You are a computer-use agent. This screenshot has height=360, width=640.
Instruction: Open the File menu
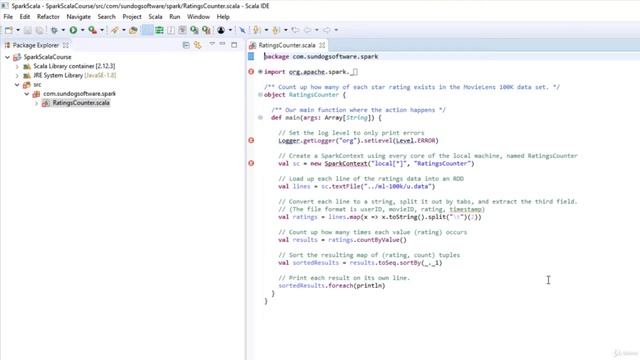click(8, 17)
